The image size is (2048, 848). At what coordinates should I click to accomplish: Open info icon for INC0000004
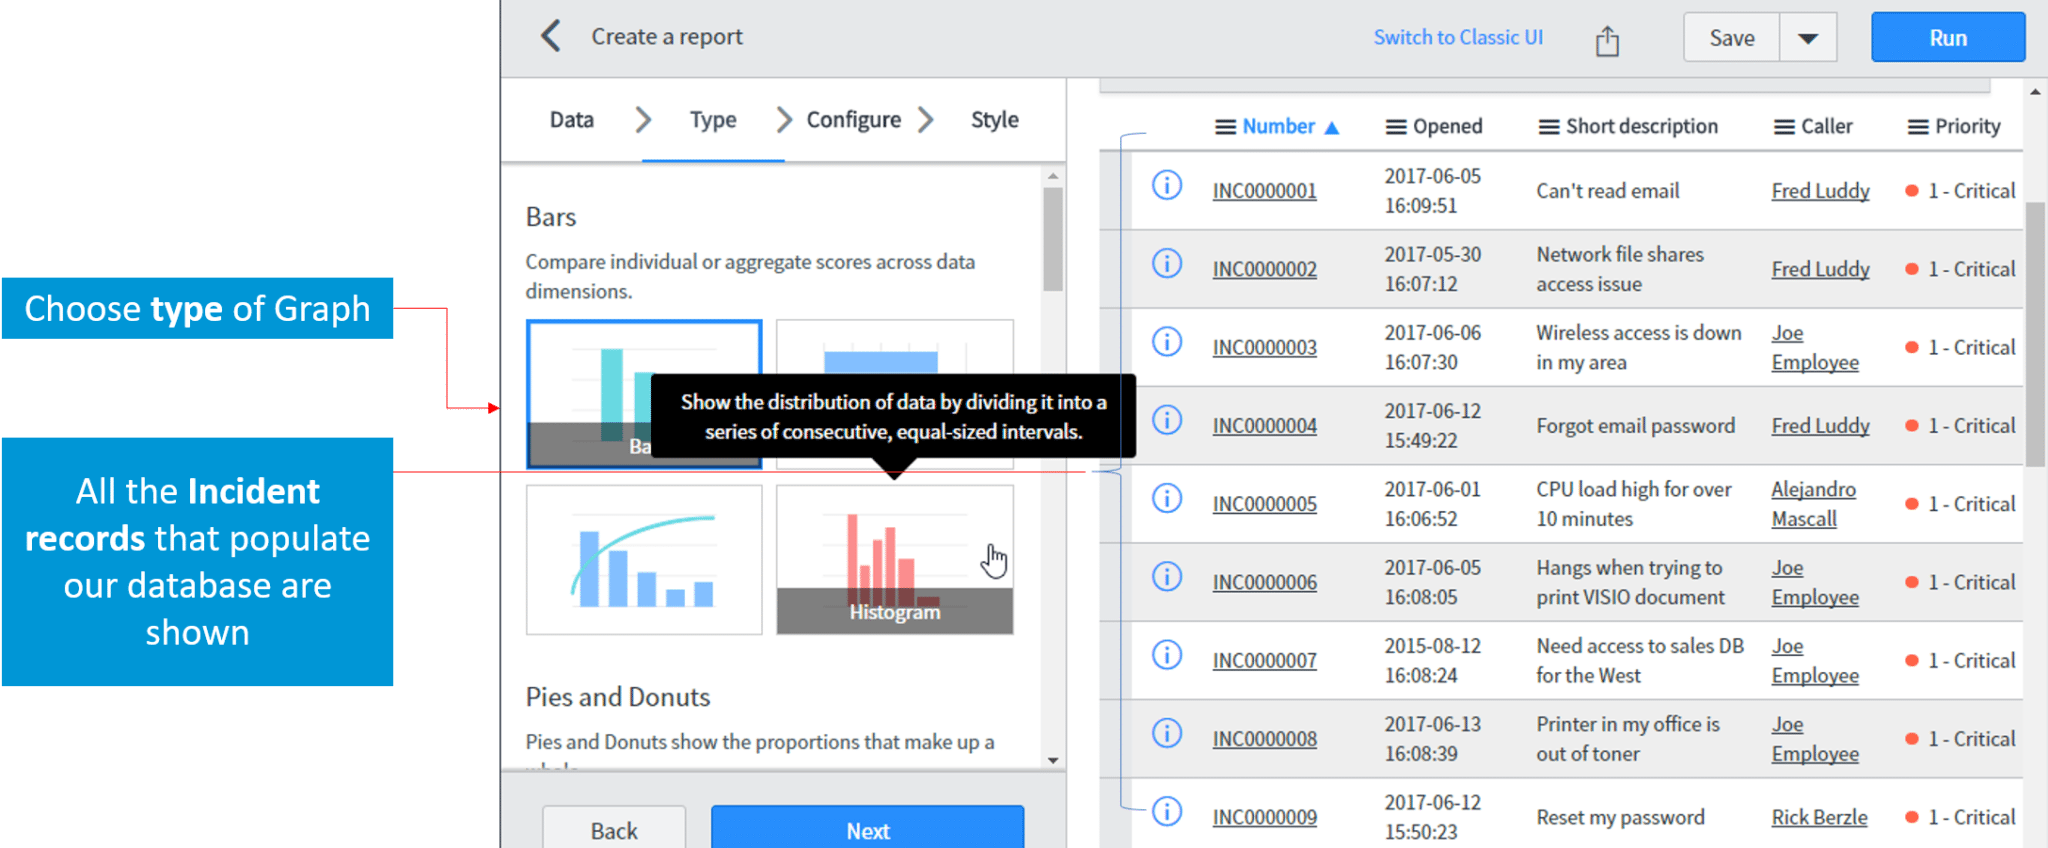coord(1166,420)
